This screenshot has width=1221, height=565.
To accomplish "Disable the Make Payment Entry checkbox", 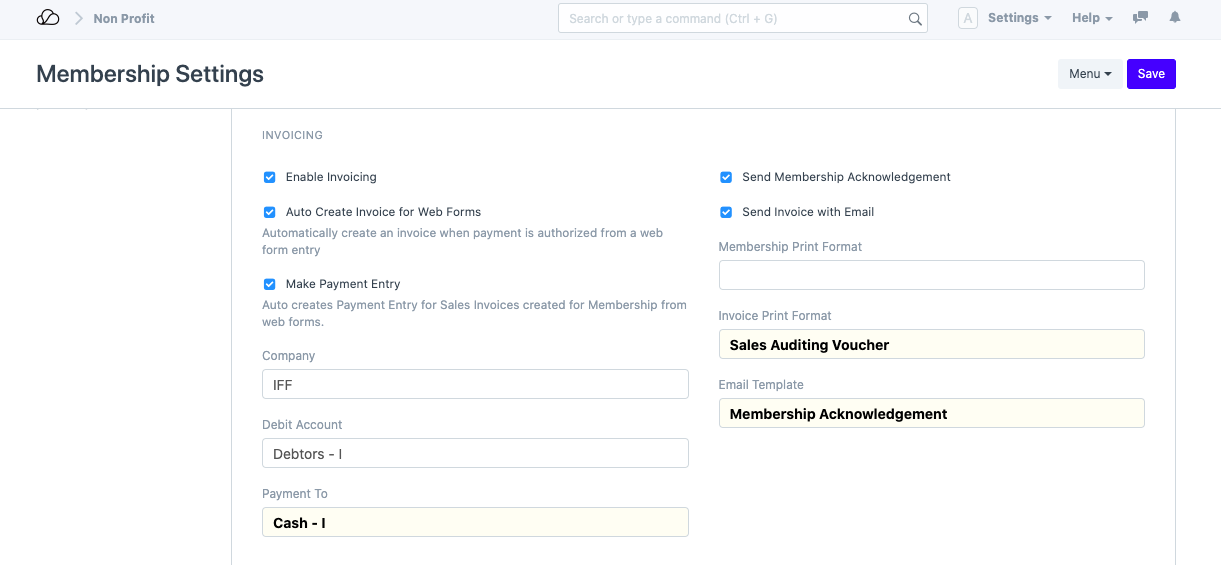I will point(269,284).
